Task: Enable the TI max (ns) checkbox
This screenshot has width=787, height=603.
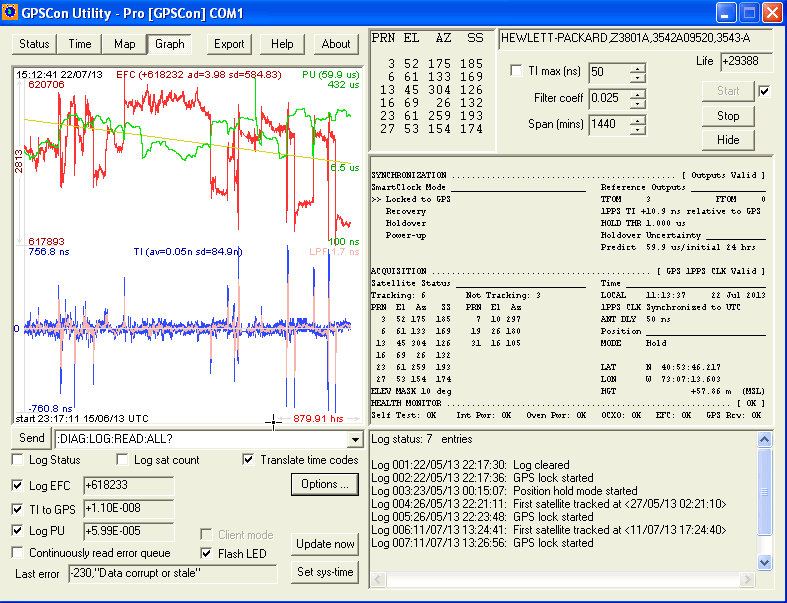Action: 516,71
